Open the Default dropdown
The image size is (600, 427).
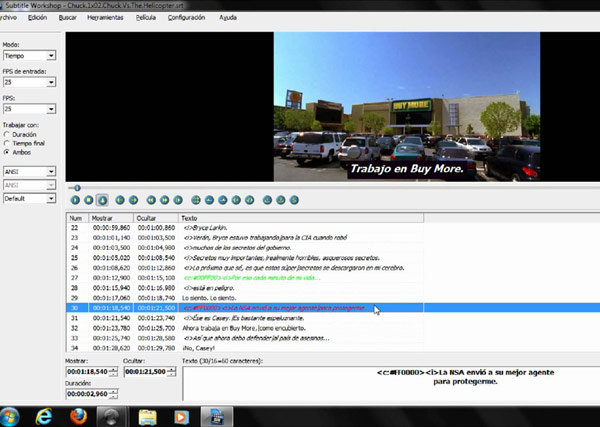29,199
